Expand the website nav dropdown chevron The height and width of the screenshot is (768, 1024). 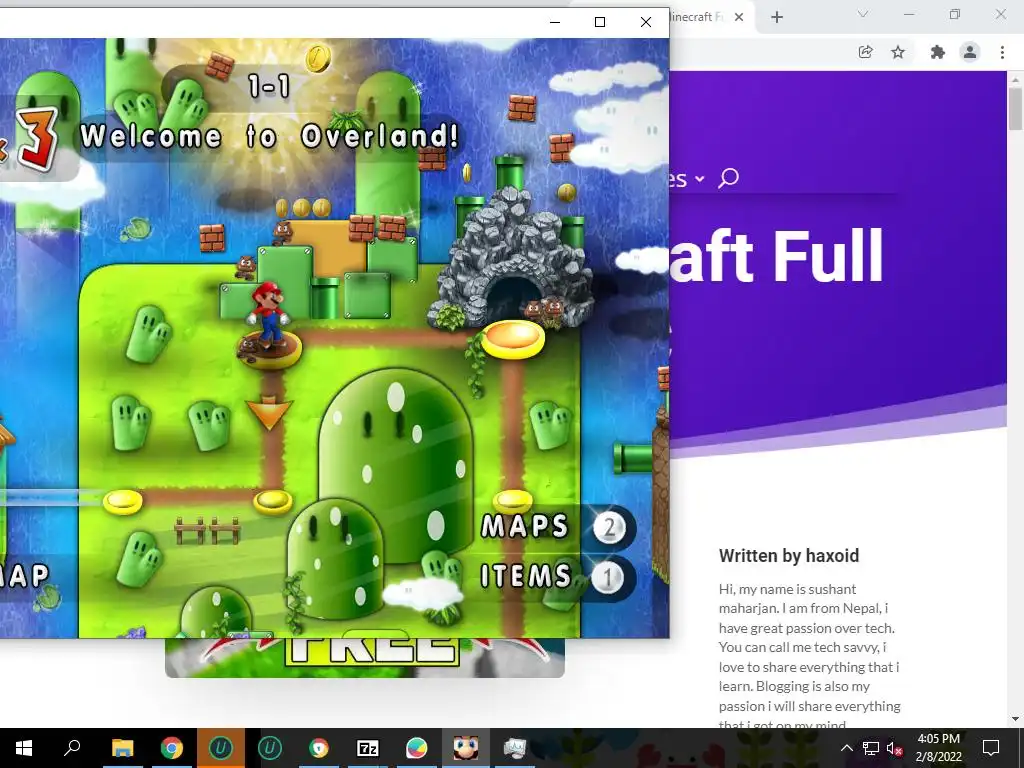pyautogui.click(x=700, y=179)
